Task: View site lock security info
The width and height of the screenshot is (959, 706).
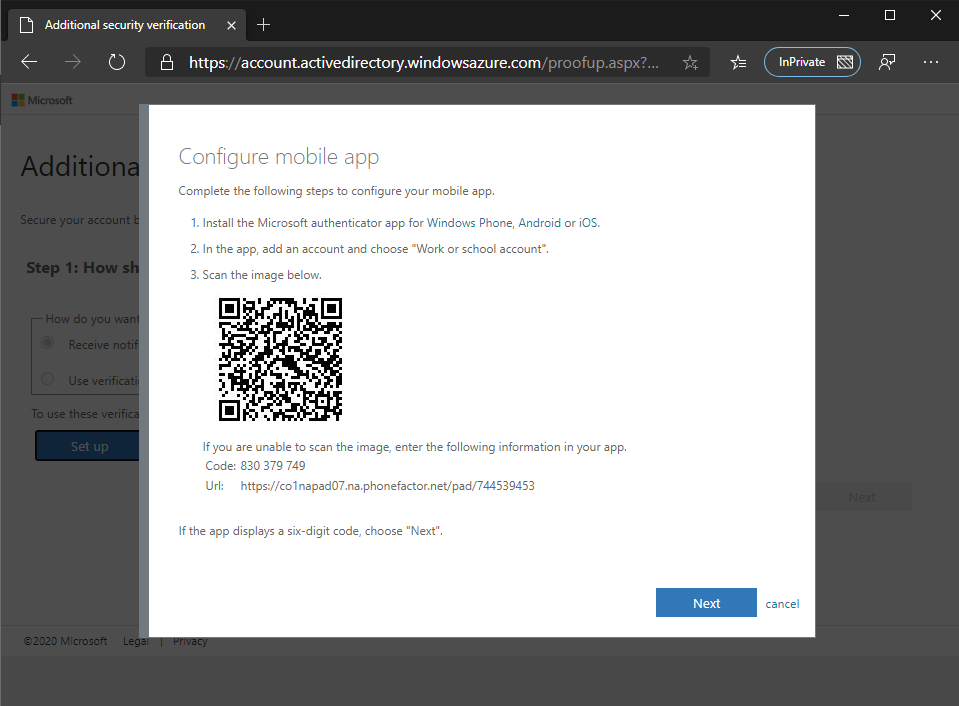Action: point(166,62)
